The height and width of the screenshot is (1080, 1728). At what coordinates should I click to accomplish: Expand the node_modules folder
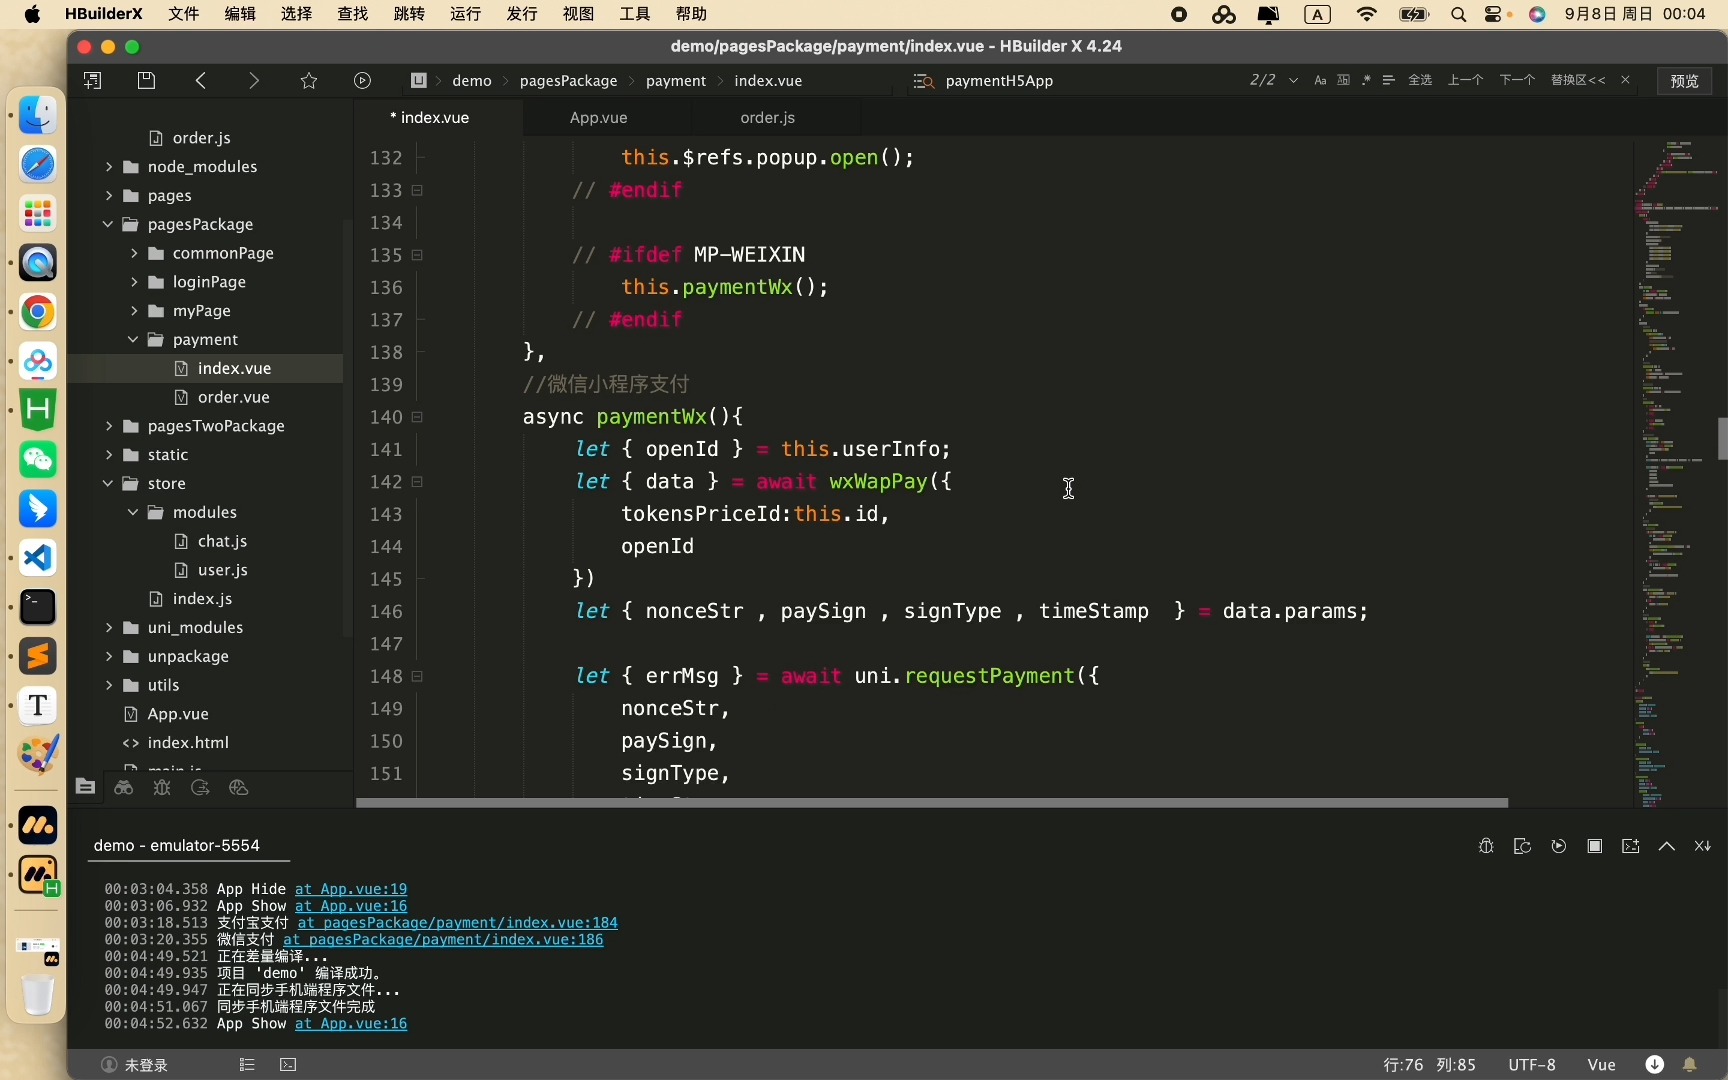[x=108, y=167]
